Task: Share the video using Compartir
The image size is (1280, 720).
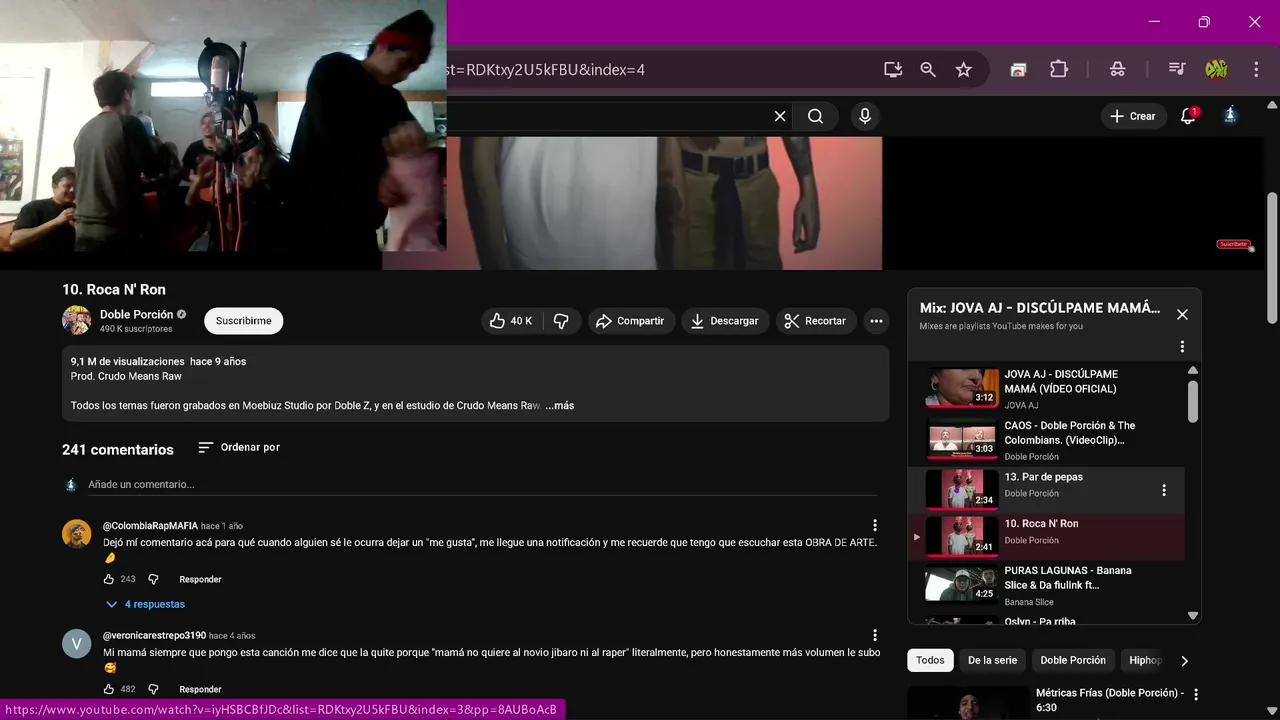Action: tap(629, 321)
